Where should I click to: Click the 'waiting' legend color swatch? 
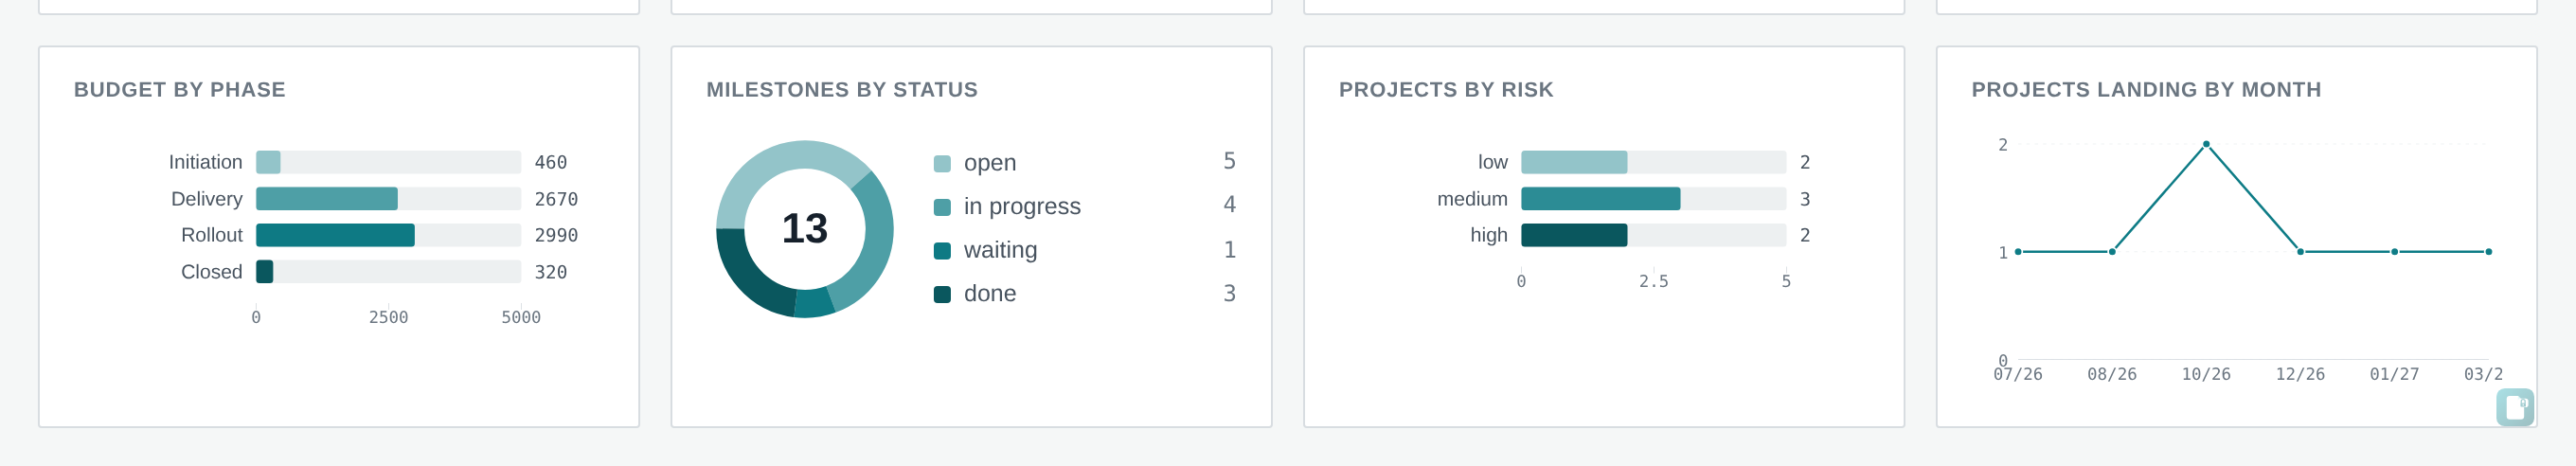tap(942, 251)
